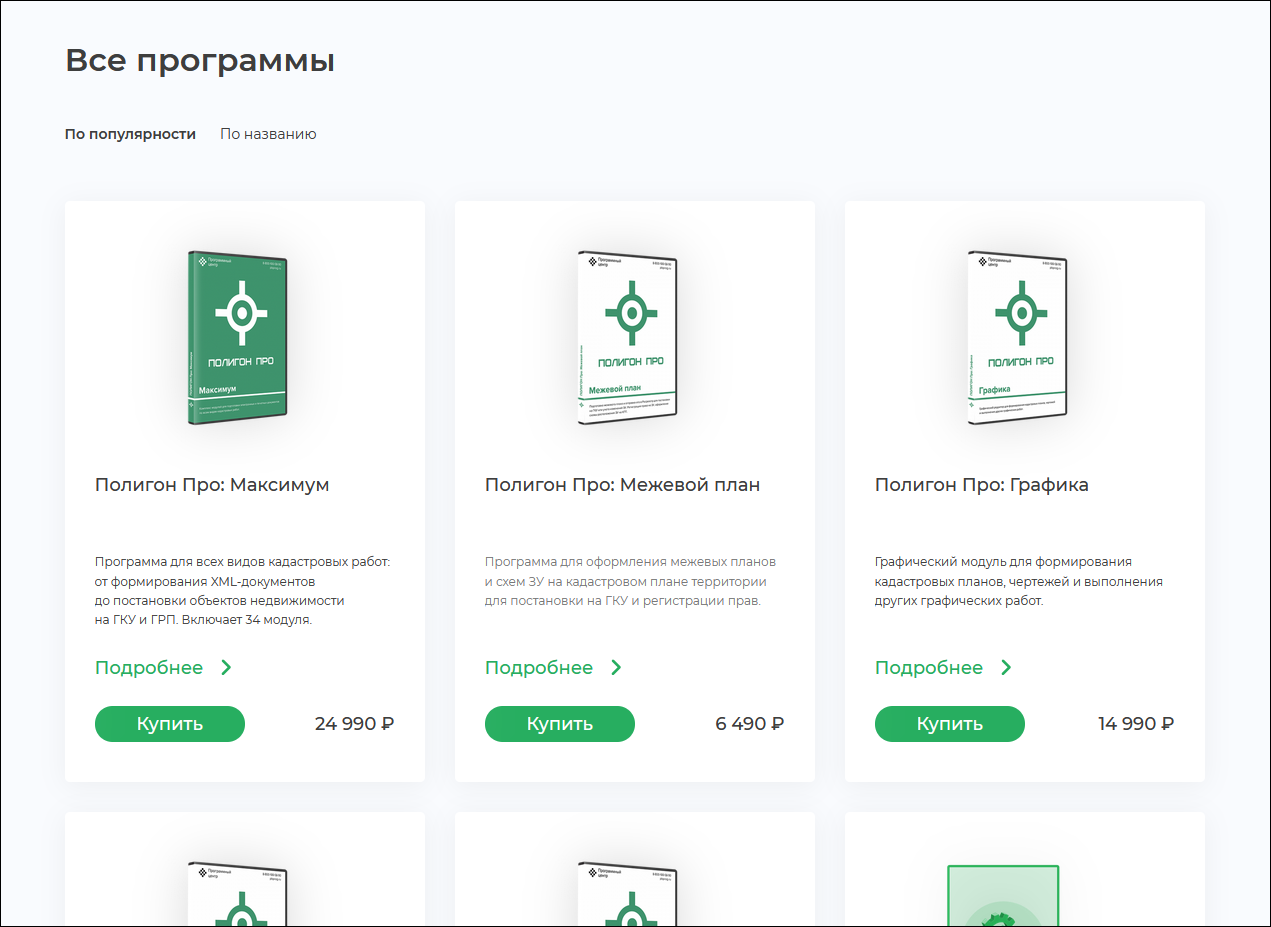The width and height of the screenshot is (1271, 927).
Task: Open the Межевой план product box image
Action: point(628,337)
